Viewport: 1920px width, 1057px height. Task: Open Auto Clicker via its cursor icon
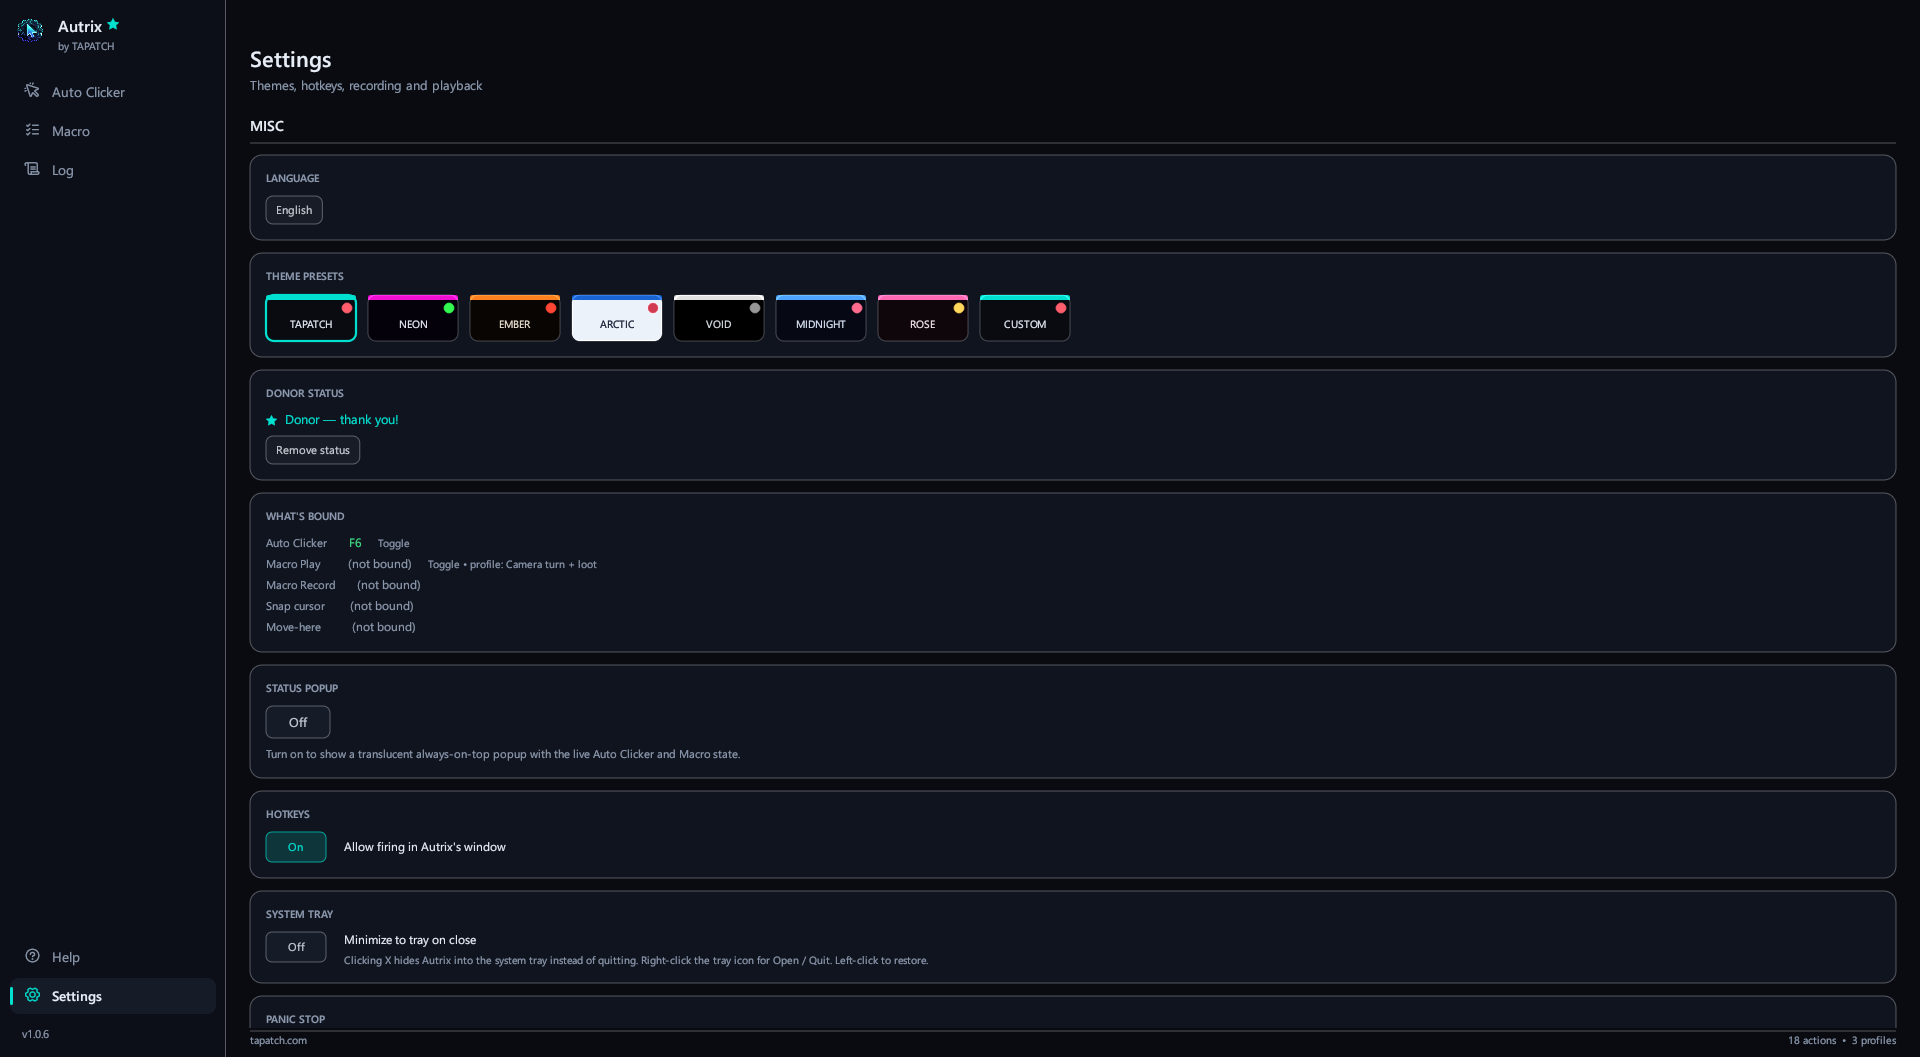point(32,91)
